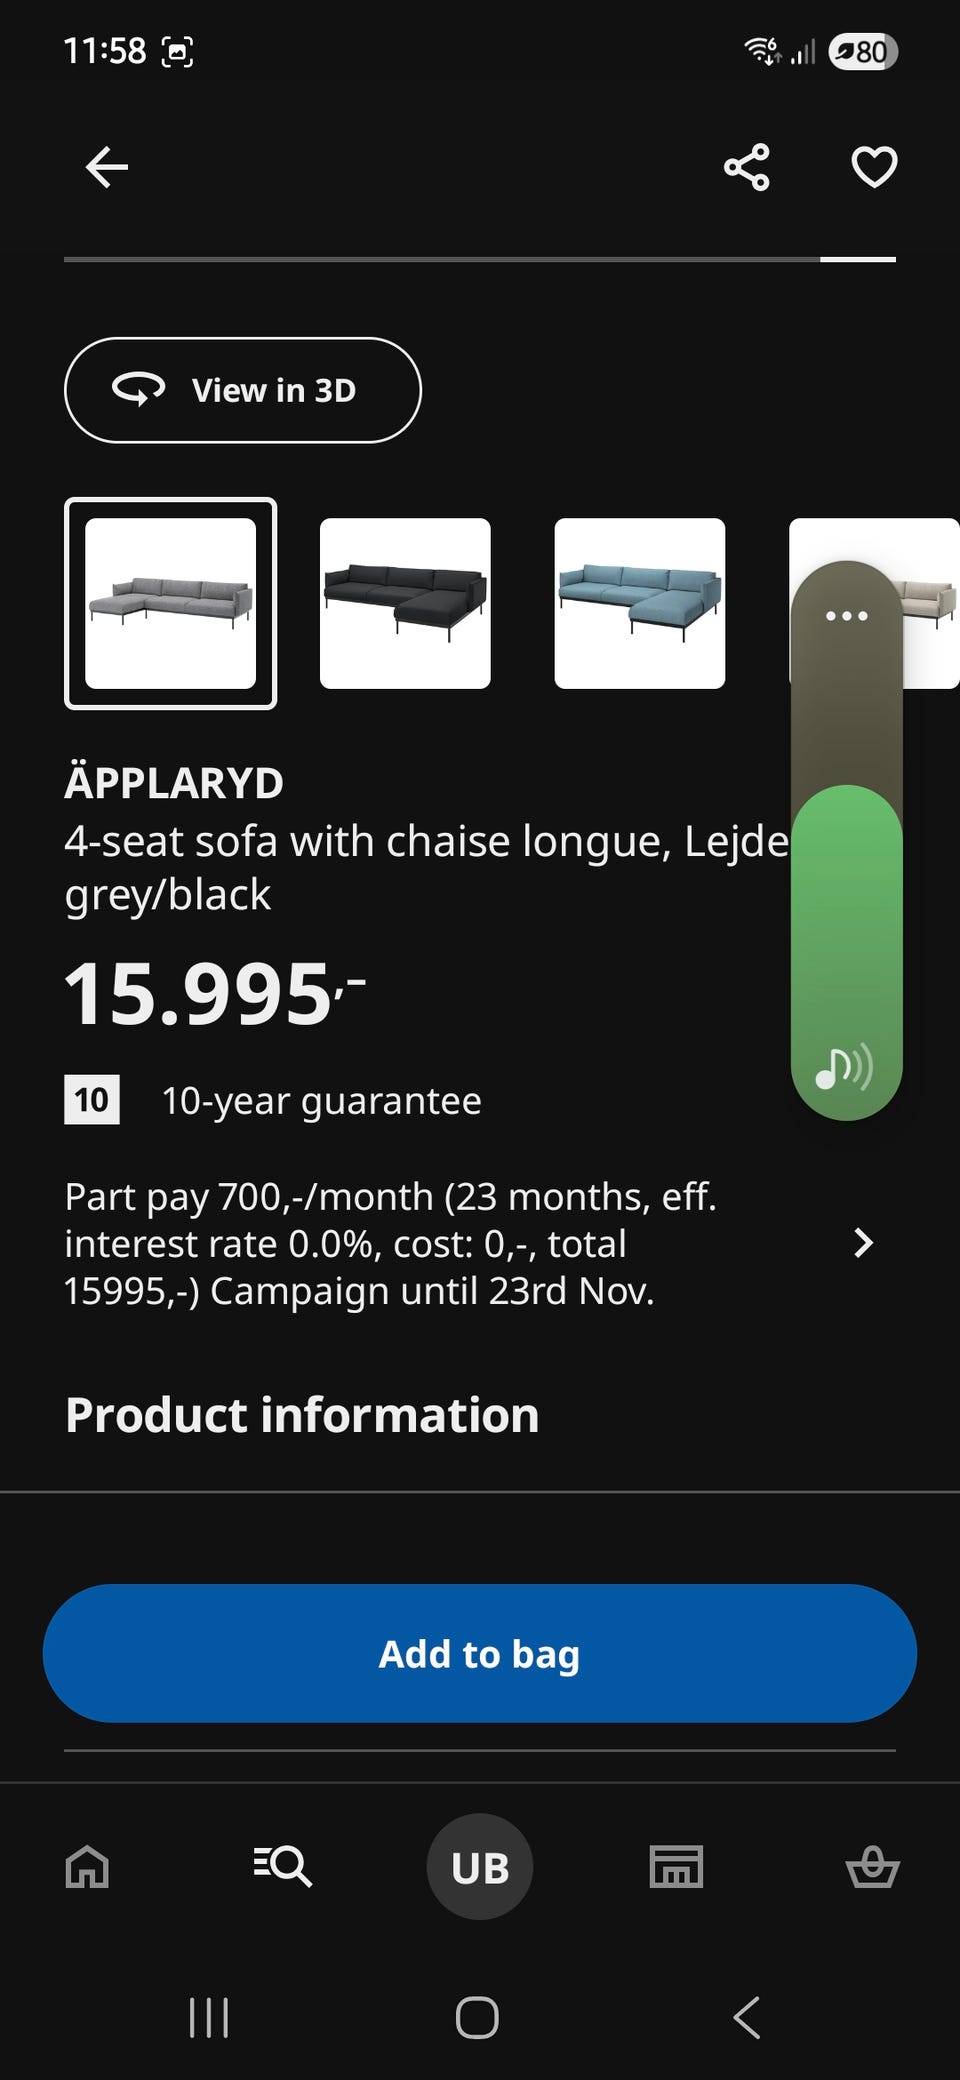Open the shopping basket tab
Image resolution: width=960 pixels, height=2080 pixels.
tap(872, 1866)
